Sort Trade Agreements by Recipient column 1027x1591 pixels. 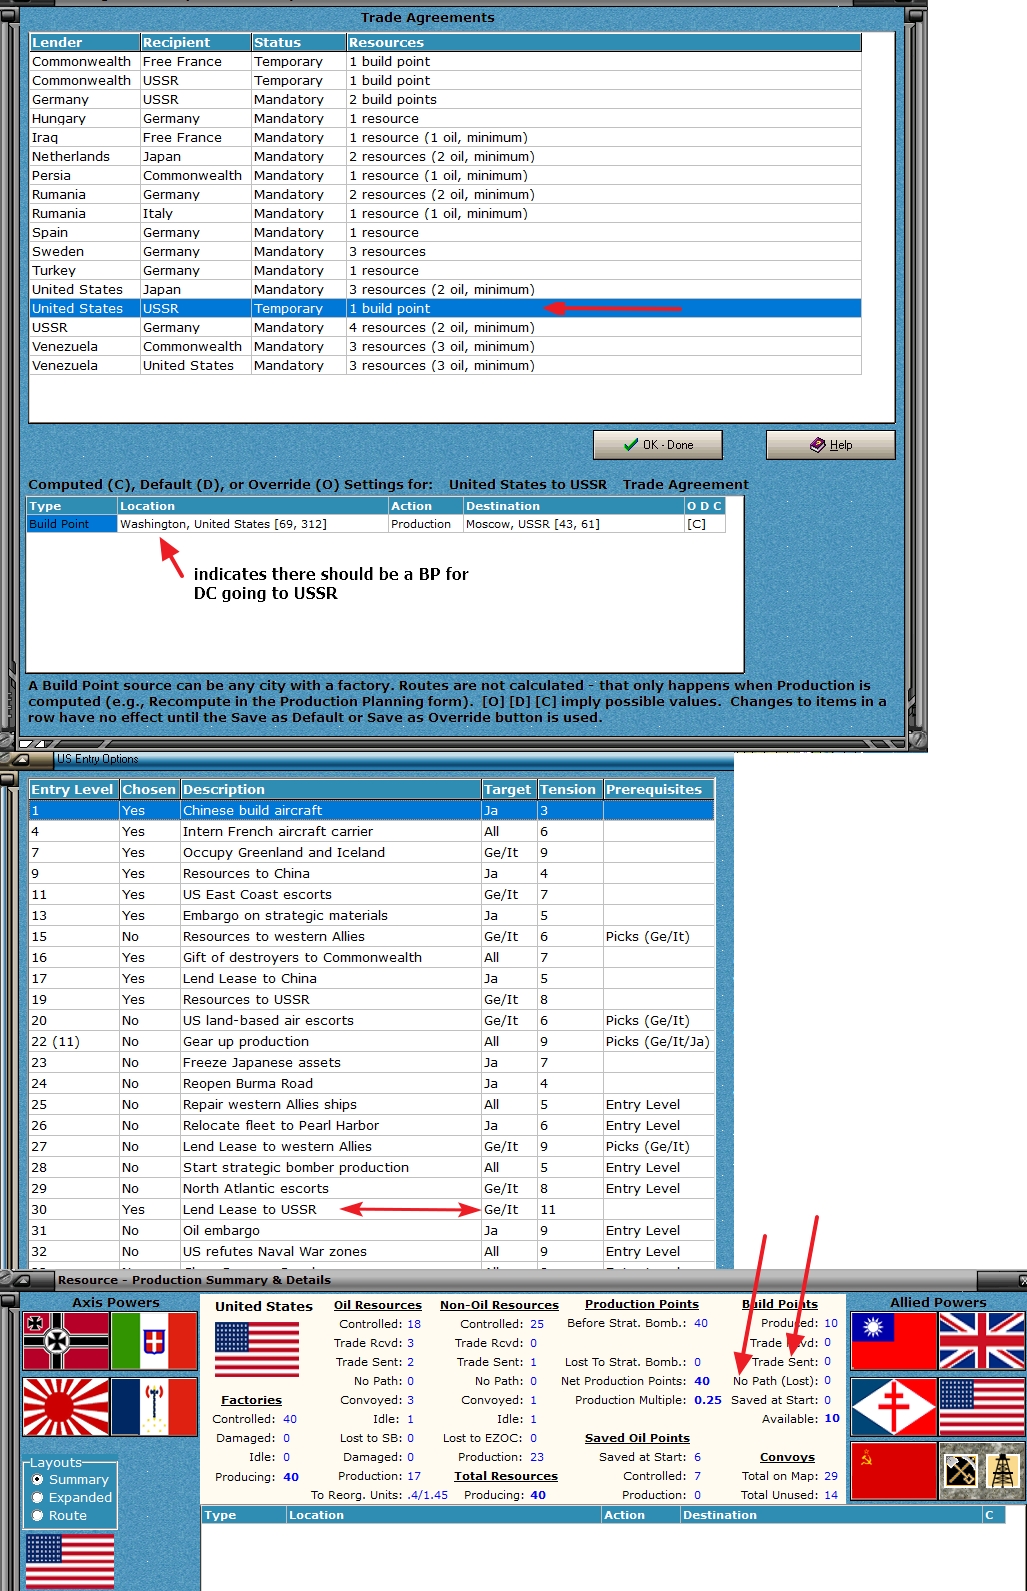click(196, 42)
